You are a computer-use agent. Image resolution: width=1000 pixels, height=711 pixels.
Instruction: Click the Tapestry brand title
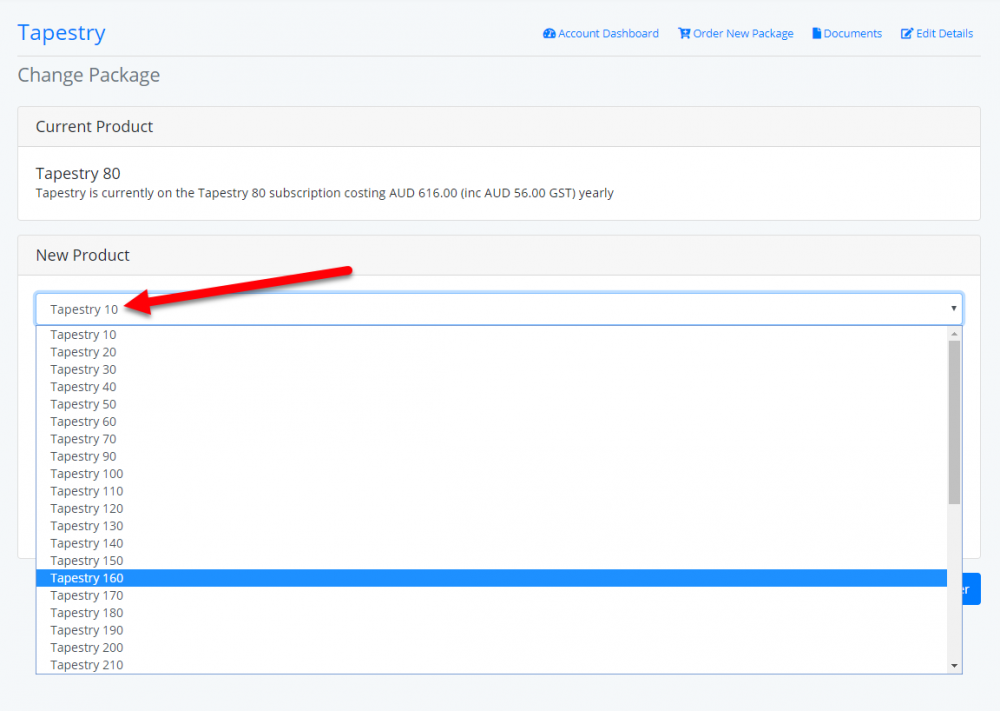[x=61, y=33]
